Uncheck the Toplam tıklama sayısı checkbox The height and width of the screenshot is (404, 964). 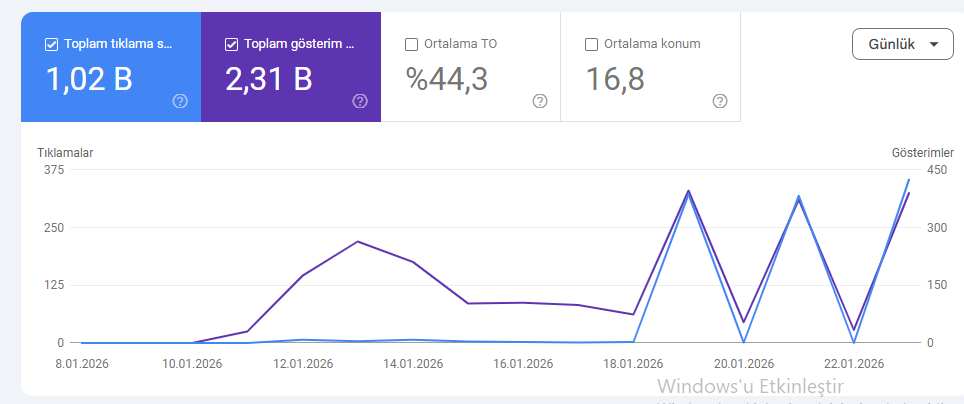(52, 44)
